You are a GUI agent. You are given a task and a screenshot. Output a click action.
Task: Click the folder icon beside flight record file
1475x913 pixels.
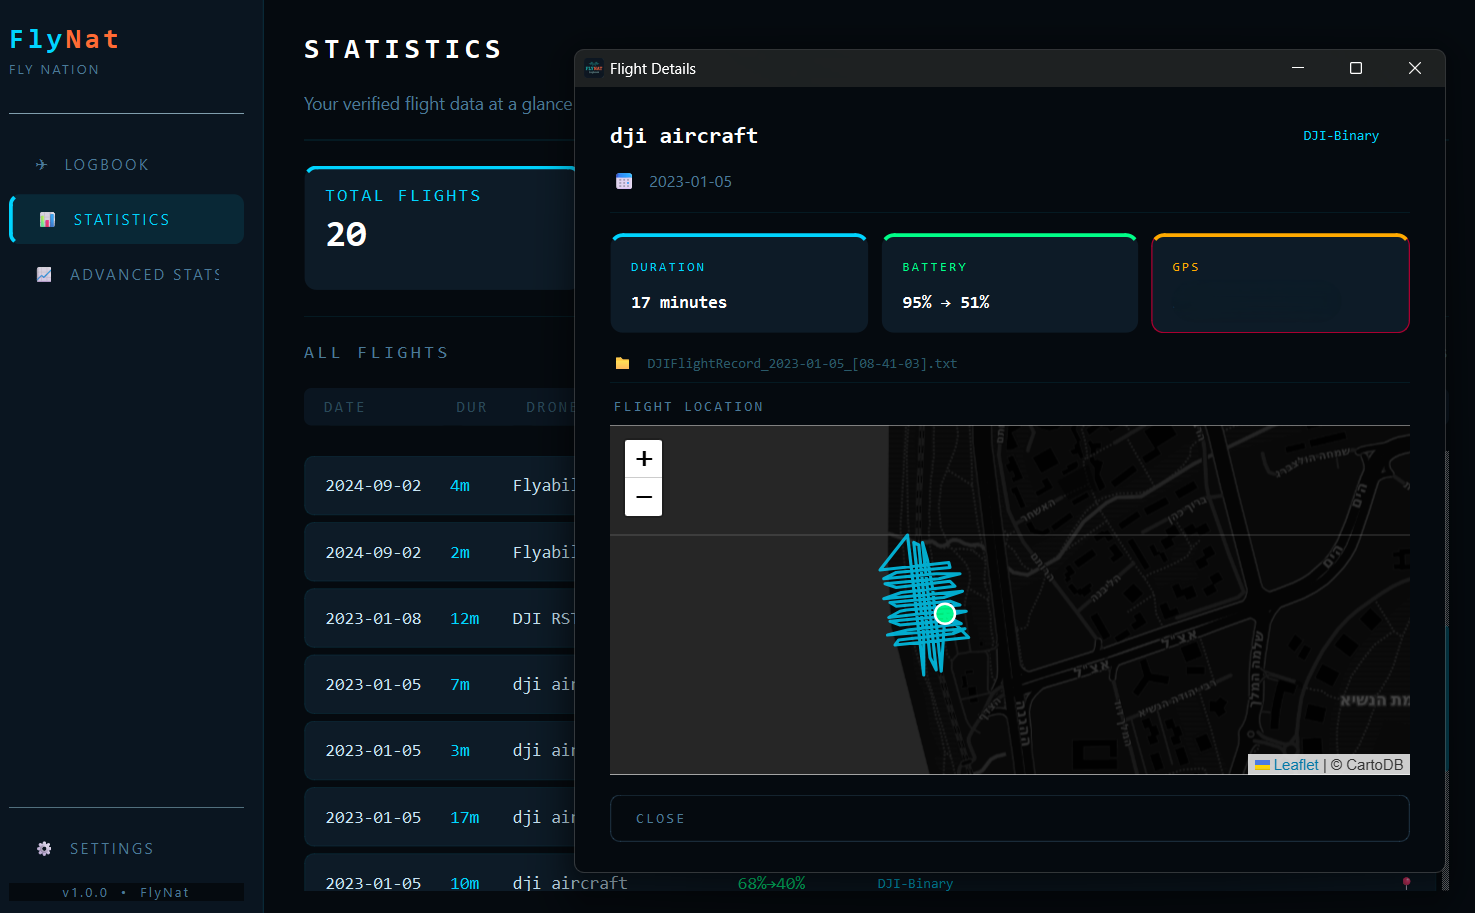622,363
